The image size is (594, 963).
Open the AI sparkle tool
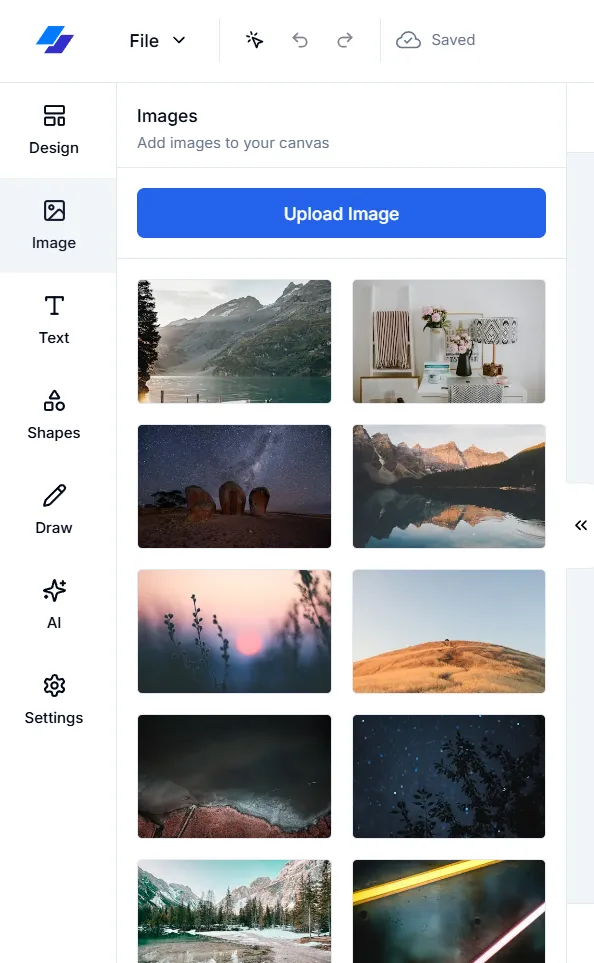click(x=54, y=605)
